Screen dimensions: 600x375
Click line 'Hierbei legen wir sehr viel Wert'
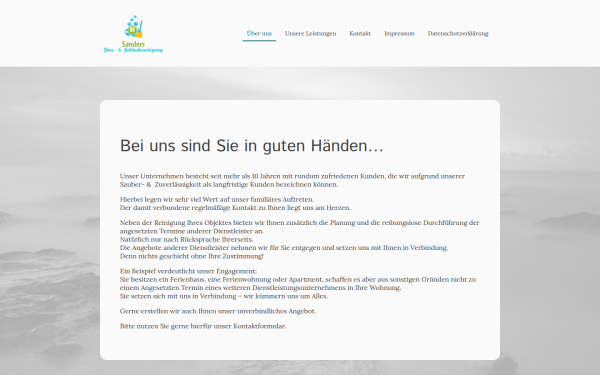217,199
